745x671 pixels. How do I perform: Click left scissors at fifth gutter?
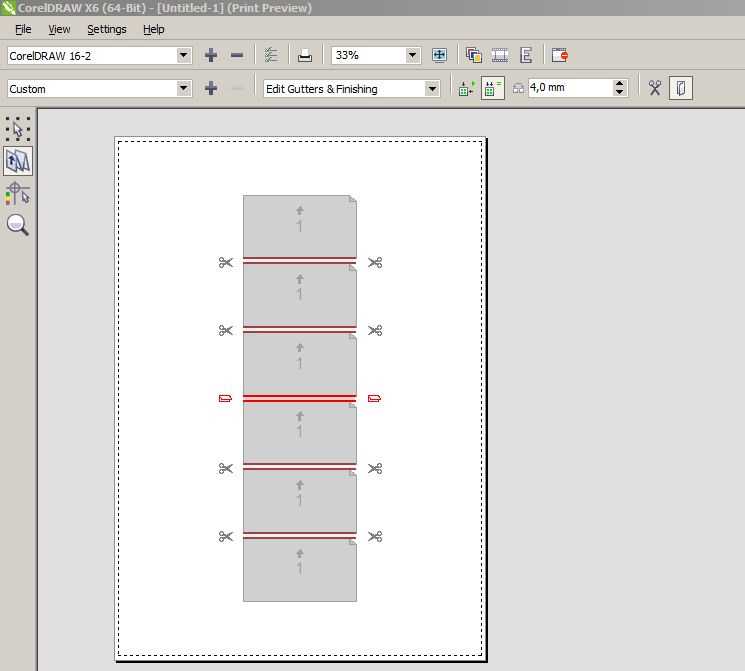pyautogui.click(x=225, y=537)
